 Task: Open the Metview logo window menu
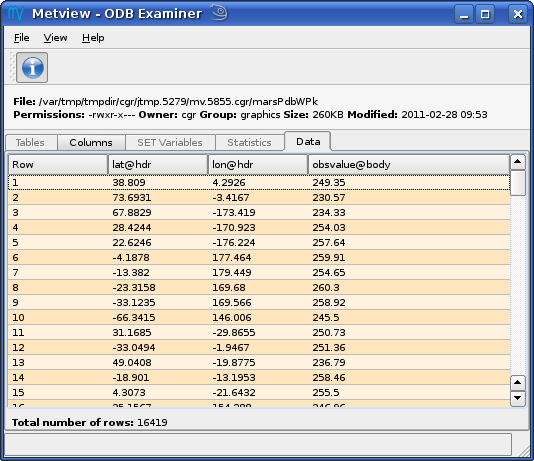click(x=16, y=14)
